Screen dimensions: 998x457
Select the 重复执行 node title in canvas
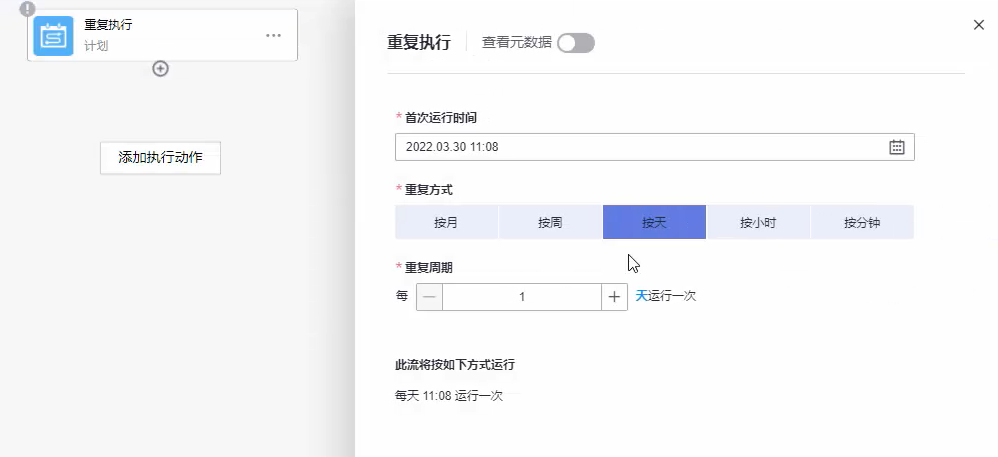pyautogui.click(x=108, y=25)
